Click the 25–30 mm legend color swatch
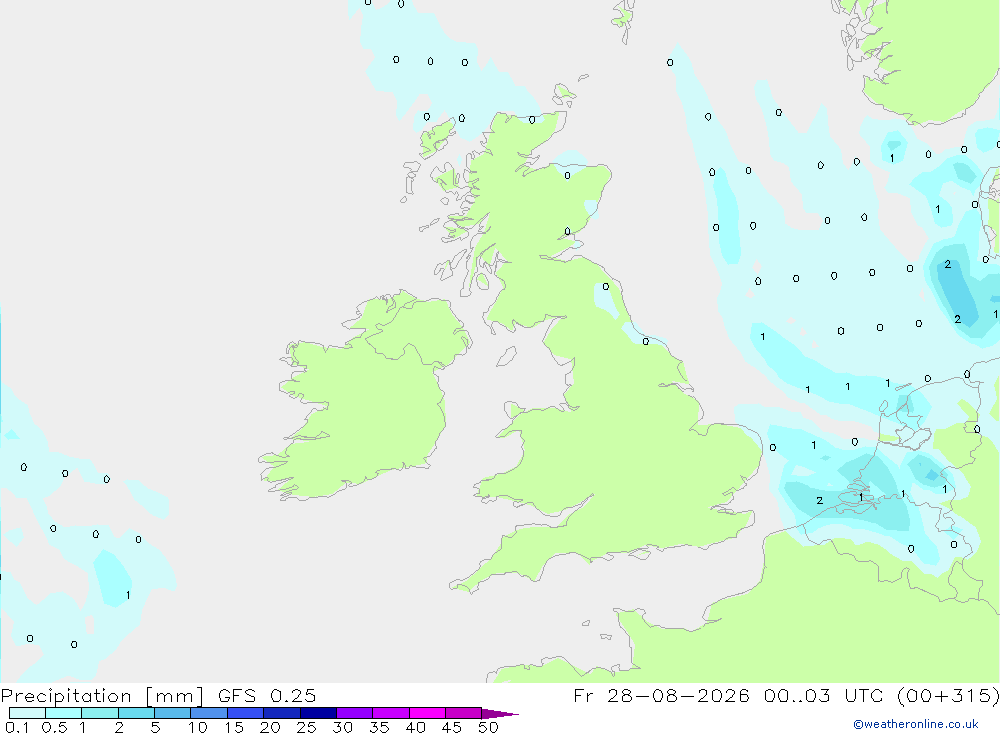This screenshot has height=733, width=1000. tap(318, 713)
